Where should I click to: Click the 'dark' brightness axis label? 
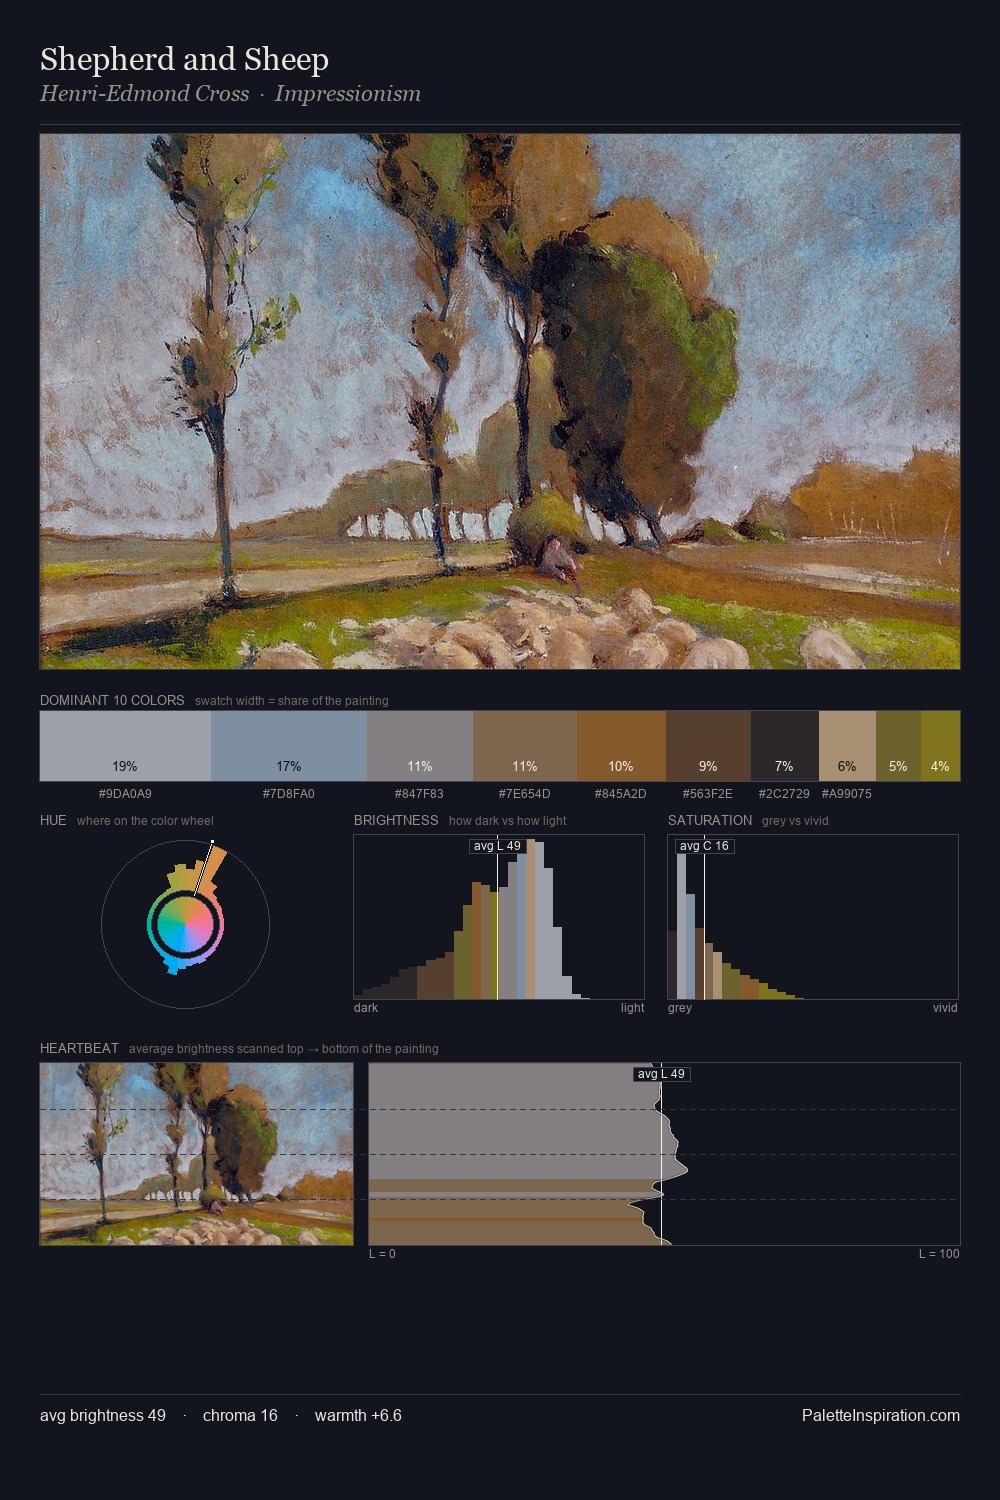coord(366,1008)
